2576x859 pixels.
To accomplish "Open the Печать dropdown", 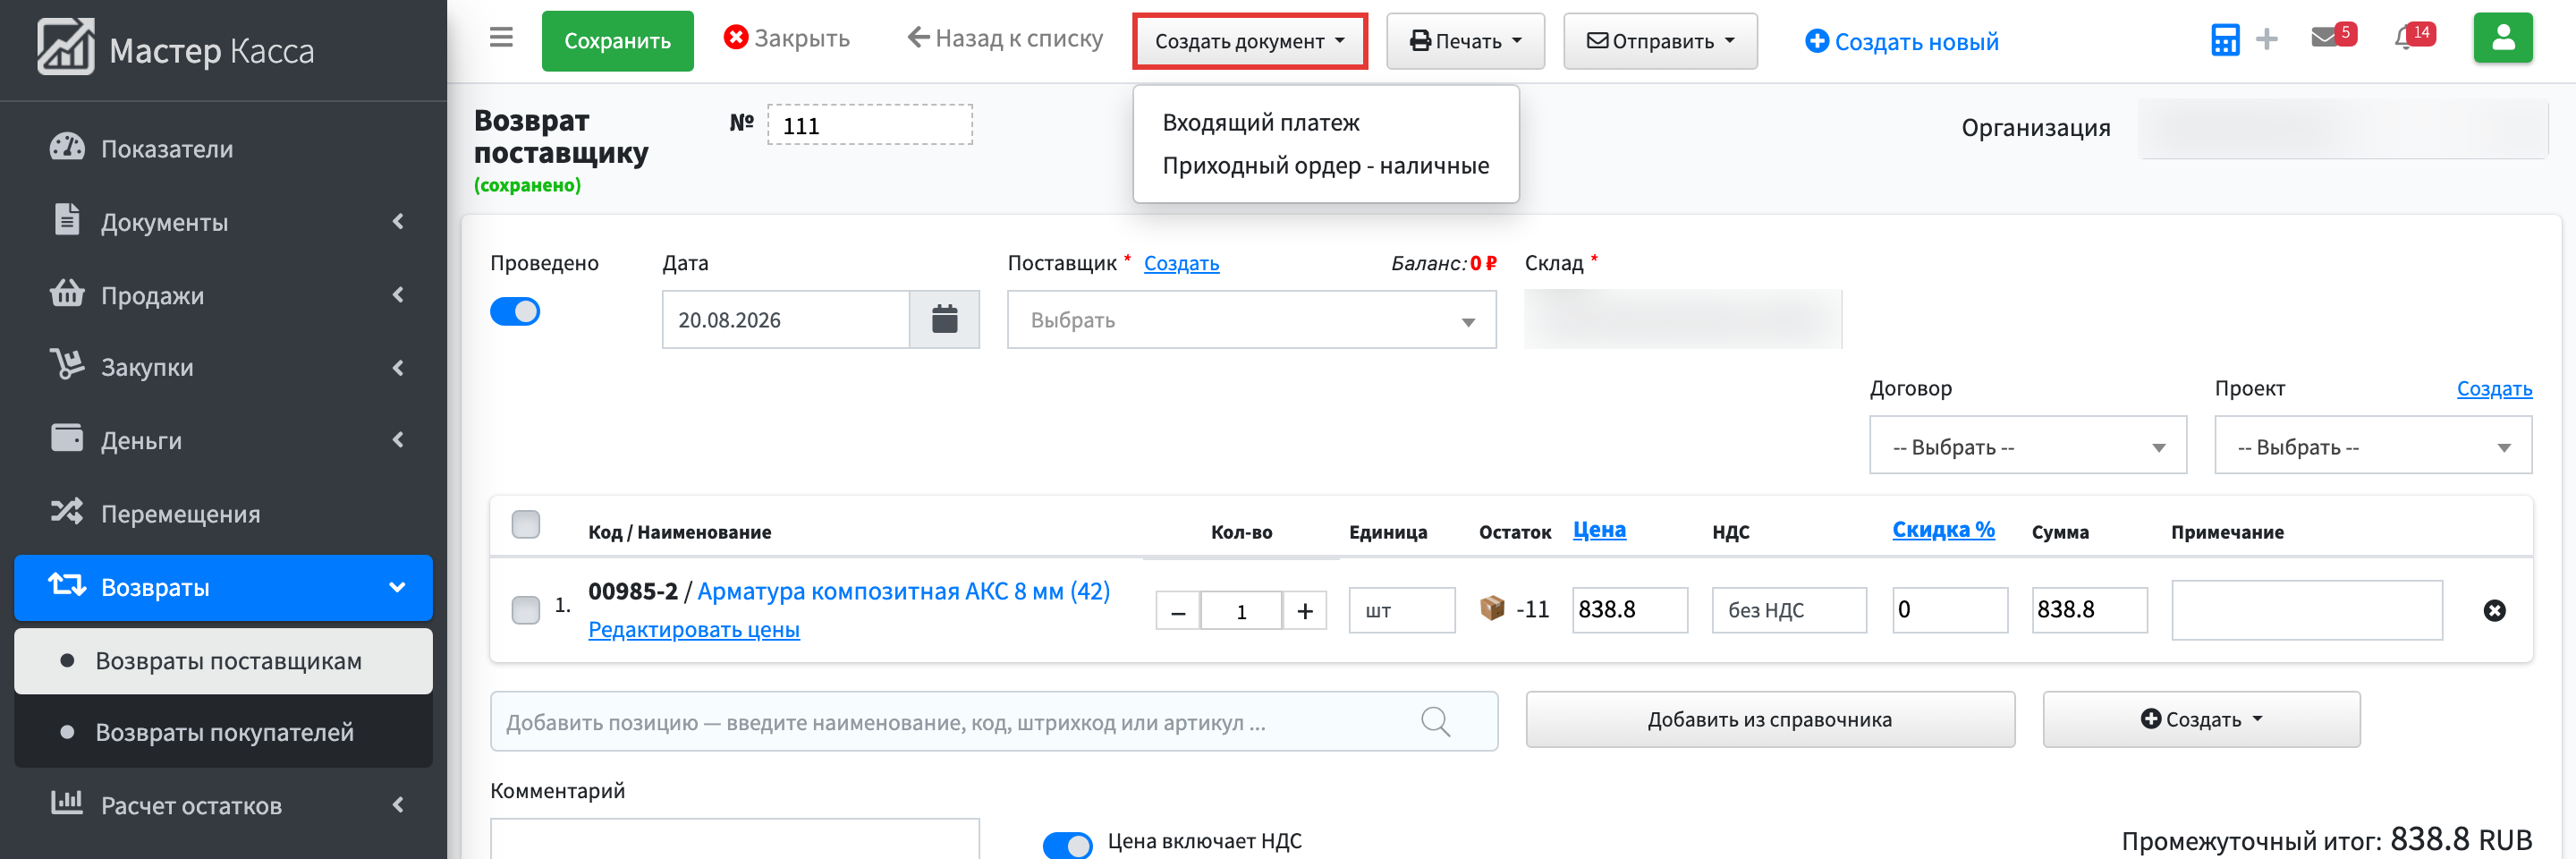I will click(1465, 41).
